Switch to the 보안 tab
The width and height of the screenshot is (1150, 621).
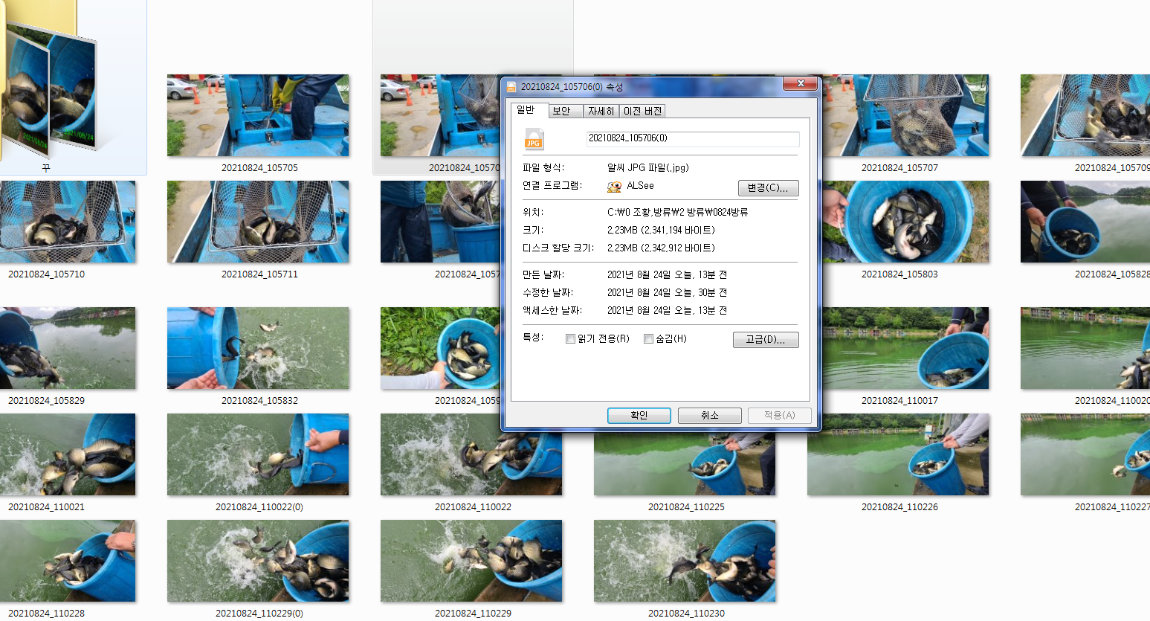click(564, 110)
